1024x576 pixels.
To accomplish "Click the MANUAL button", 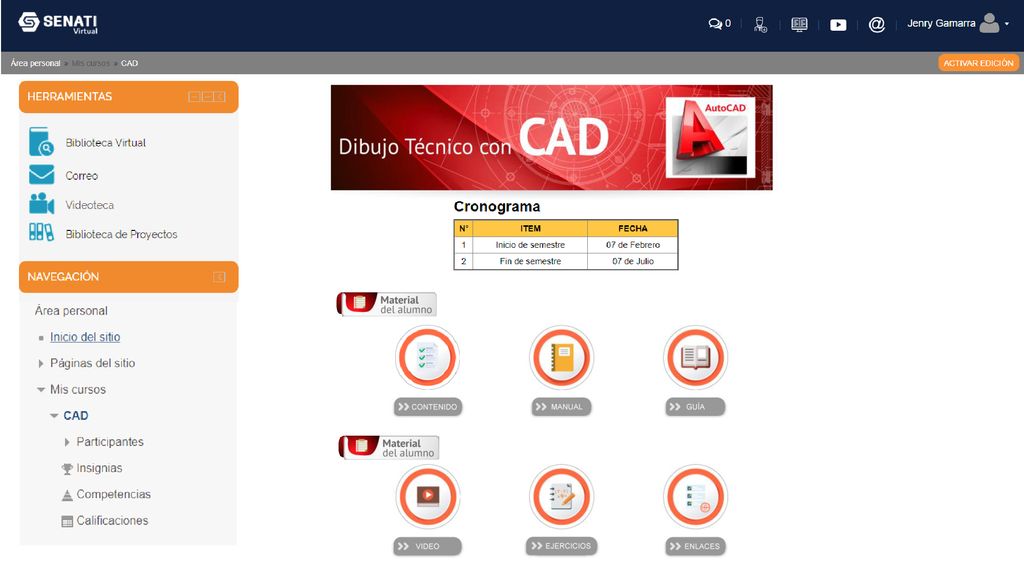I will click(x=562, y=407).
